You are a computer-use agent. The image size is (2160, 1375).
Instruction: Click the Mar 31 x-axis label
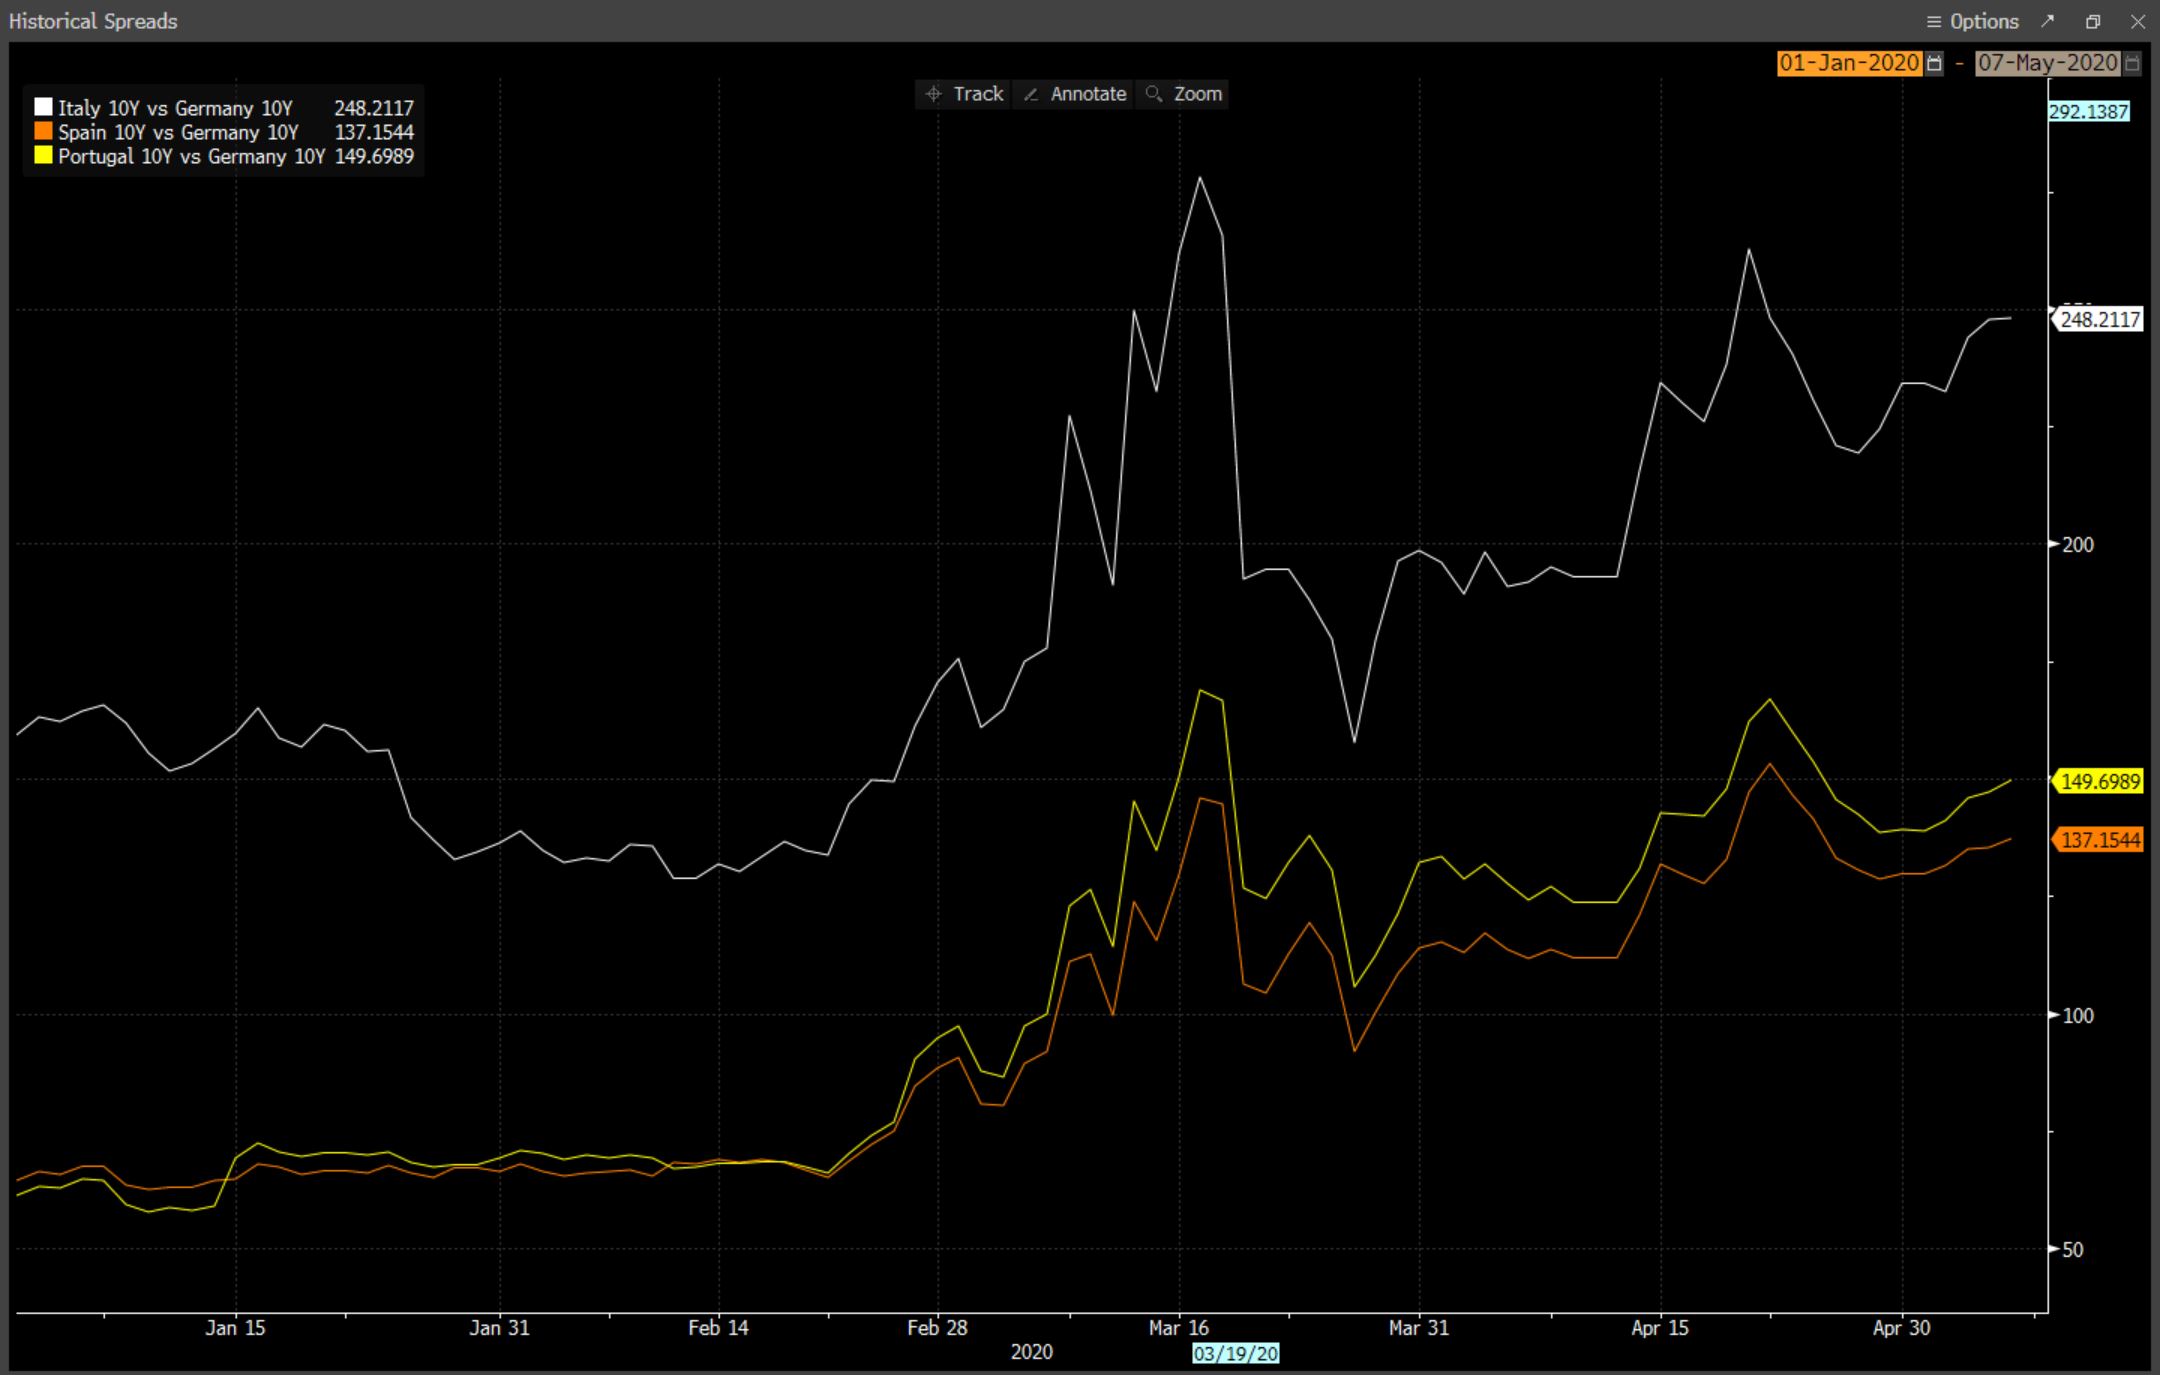(1419, 1328)
